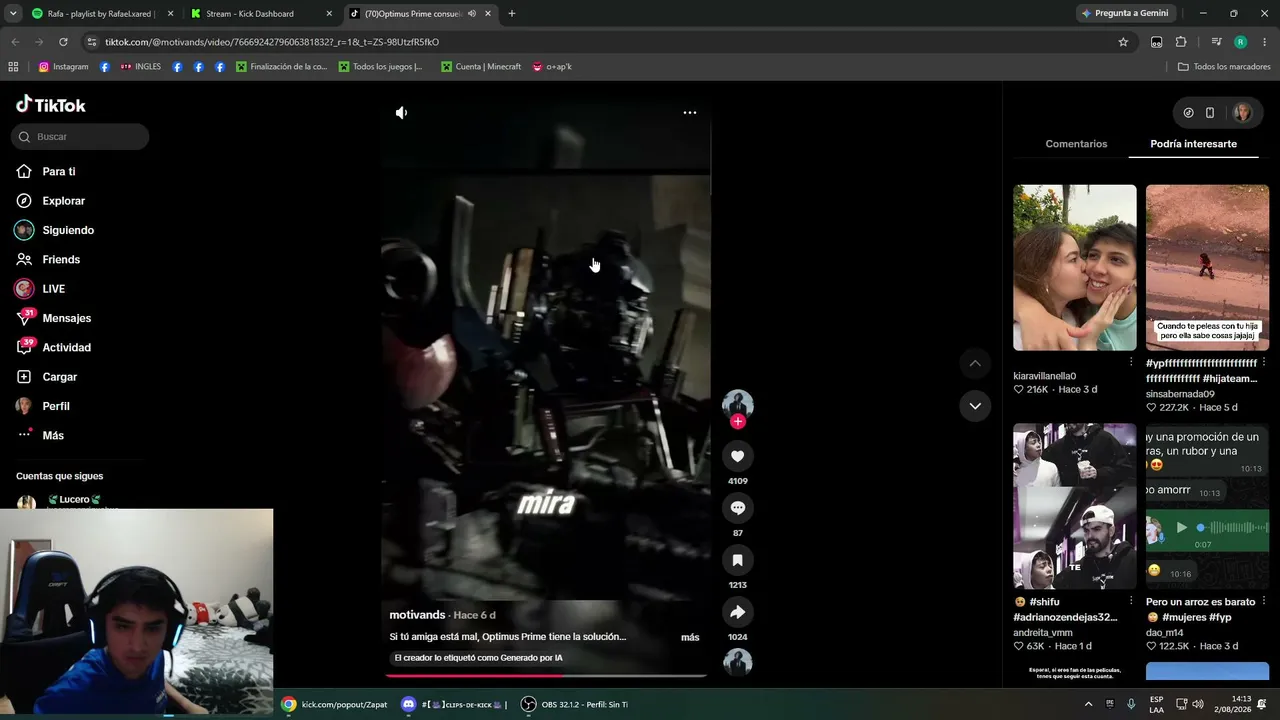
Task: Open new browser tab with plus button
Action: (x=511, y=14)
